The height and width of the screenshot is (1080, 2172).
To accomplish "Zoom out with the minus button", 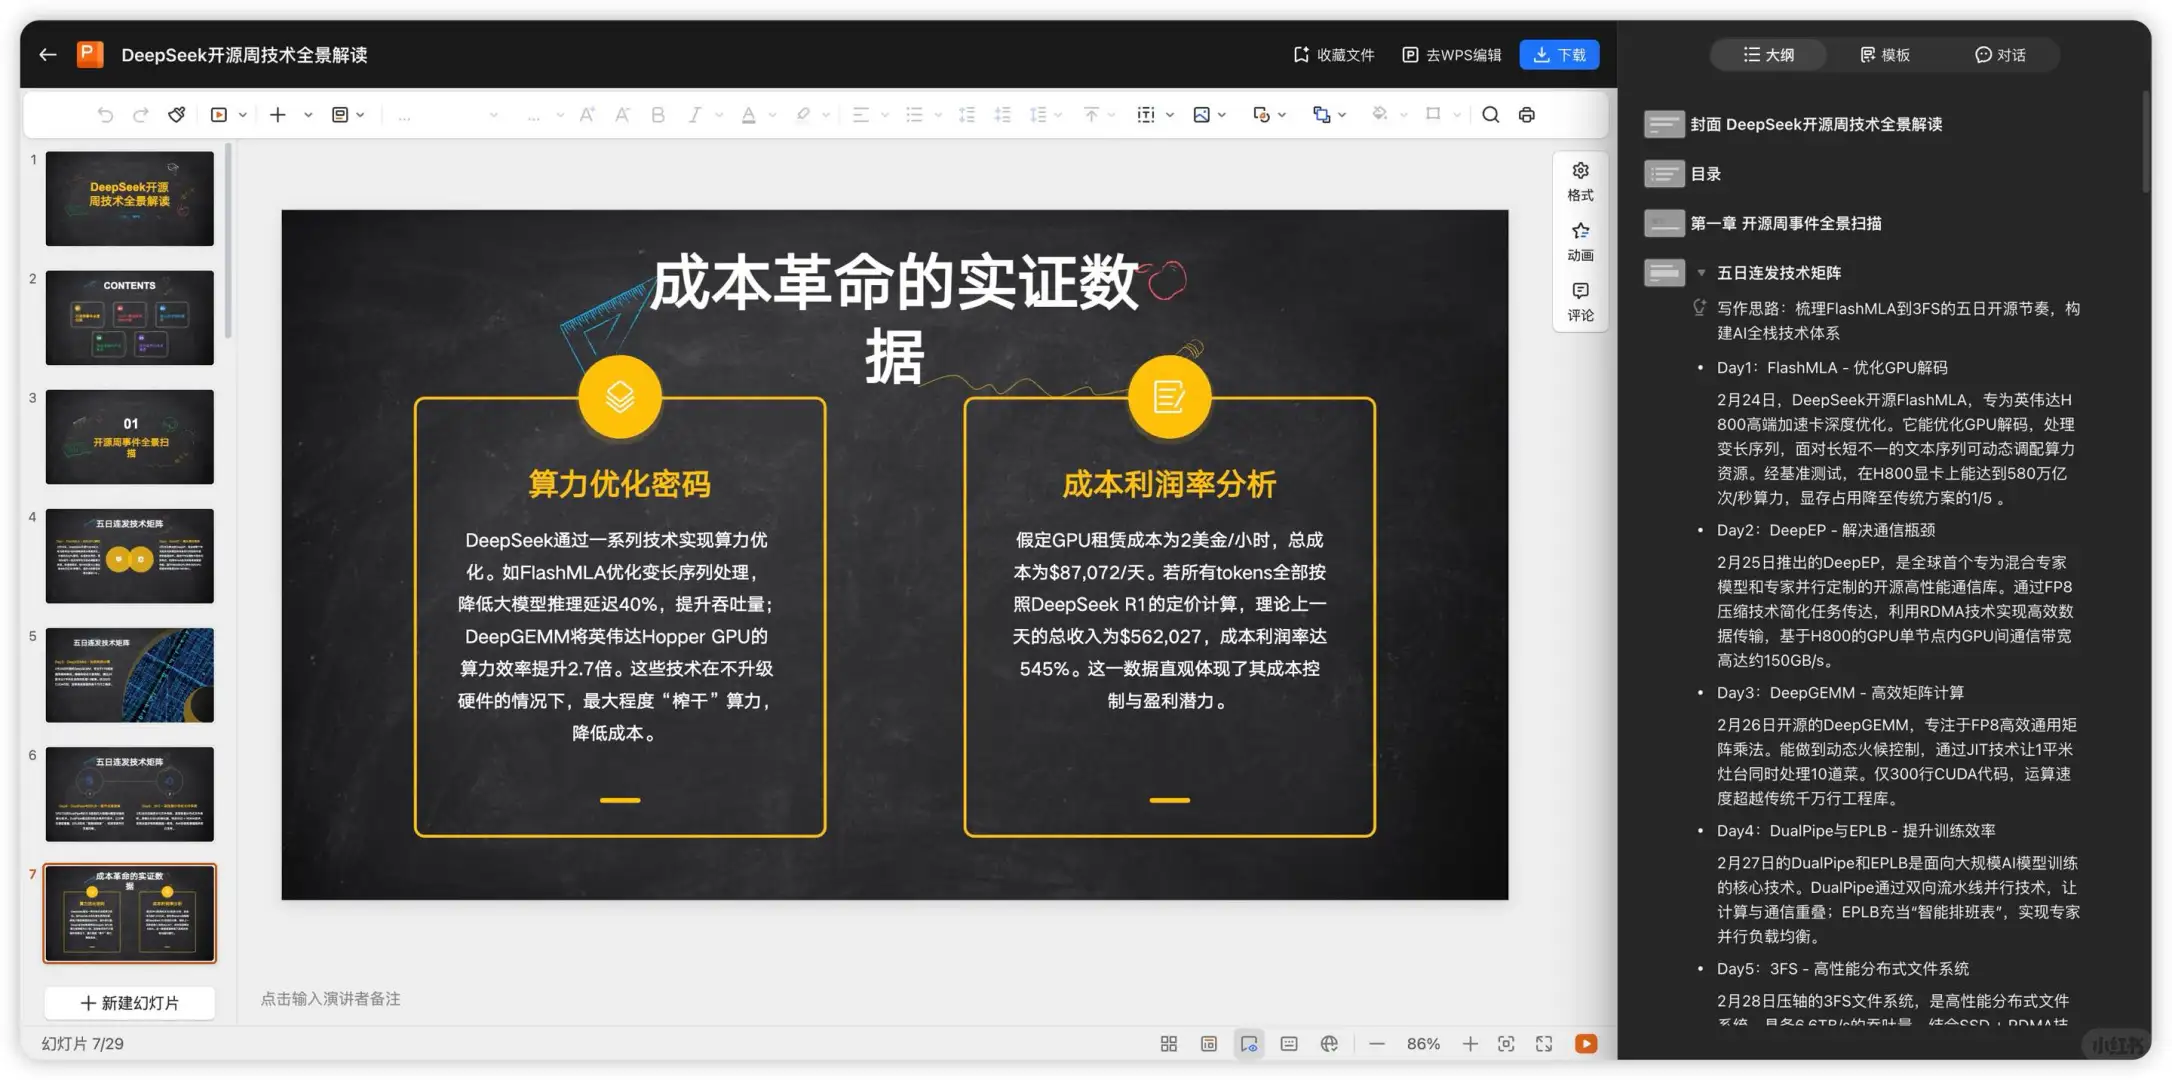I will tap(1377, 1044).
